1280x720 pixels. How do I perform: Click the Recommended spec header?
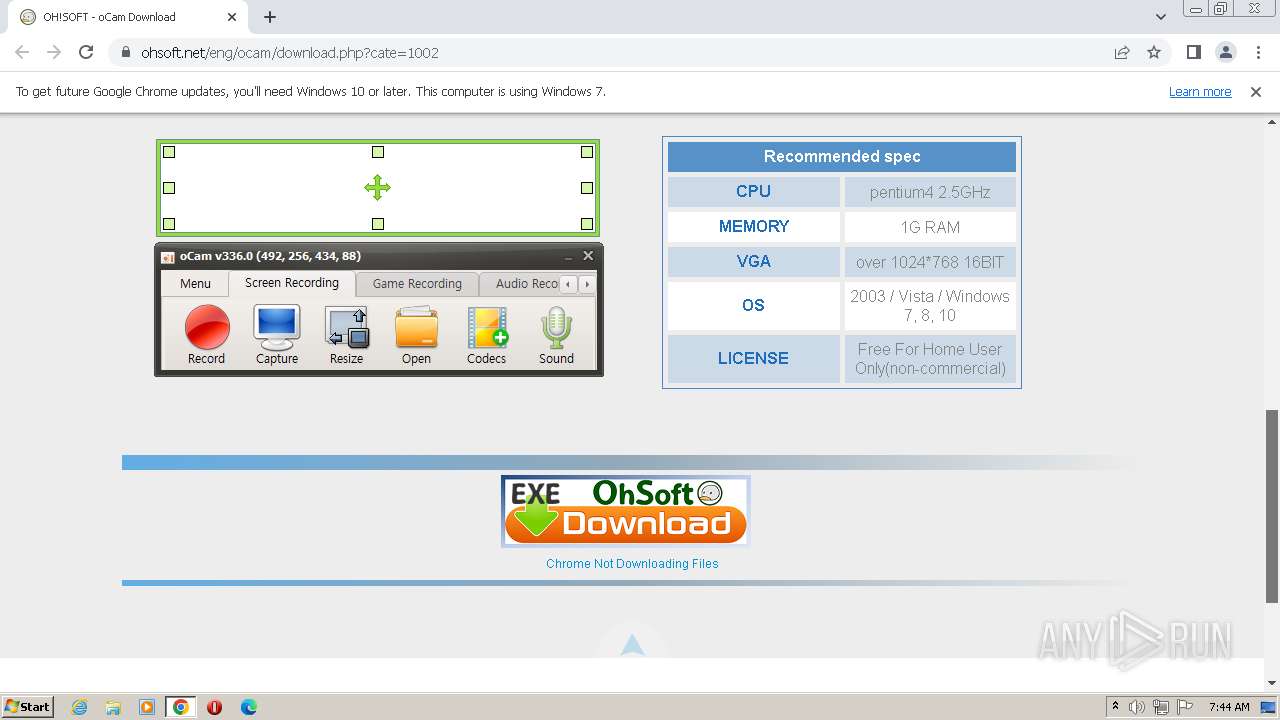[842, 156]
